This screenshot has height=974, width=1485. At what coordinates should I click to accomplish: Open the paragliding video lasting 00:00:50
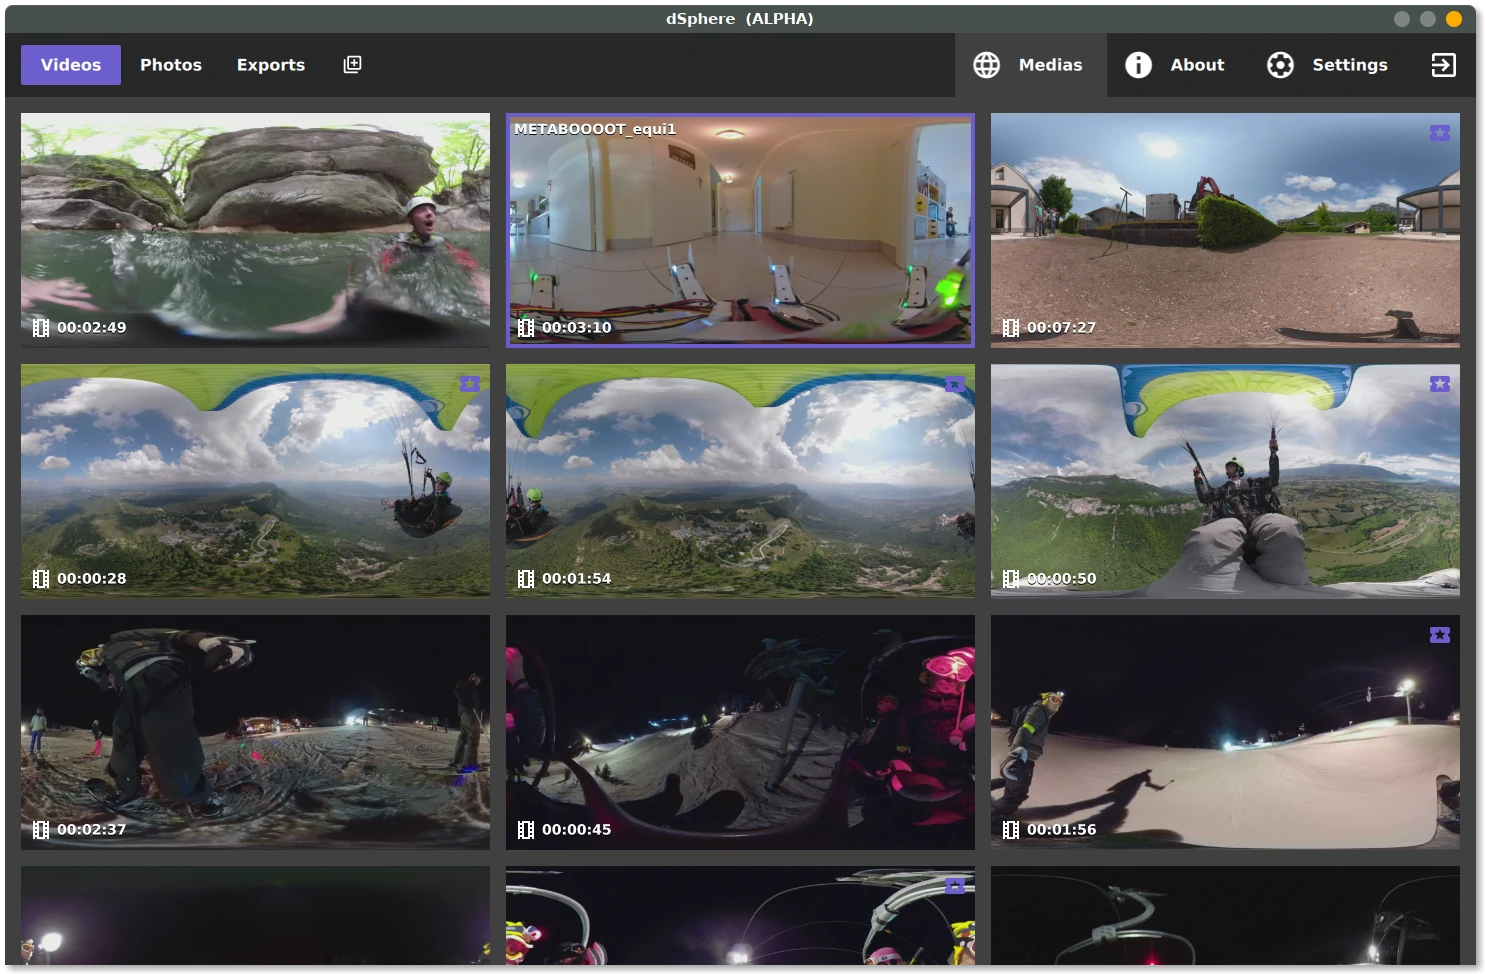(1225, 481)
